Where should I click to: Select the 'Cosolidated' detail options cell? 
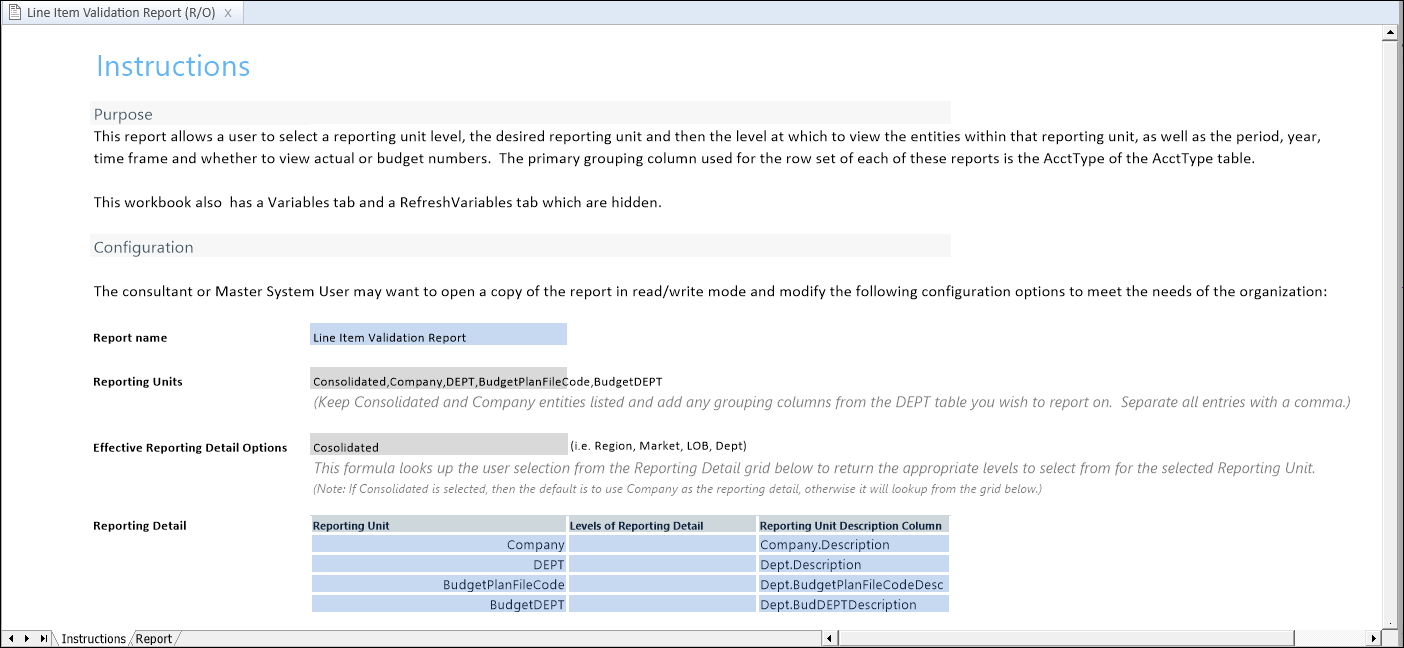pyautogui.click(x=439, y=445)
